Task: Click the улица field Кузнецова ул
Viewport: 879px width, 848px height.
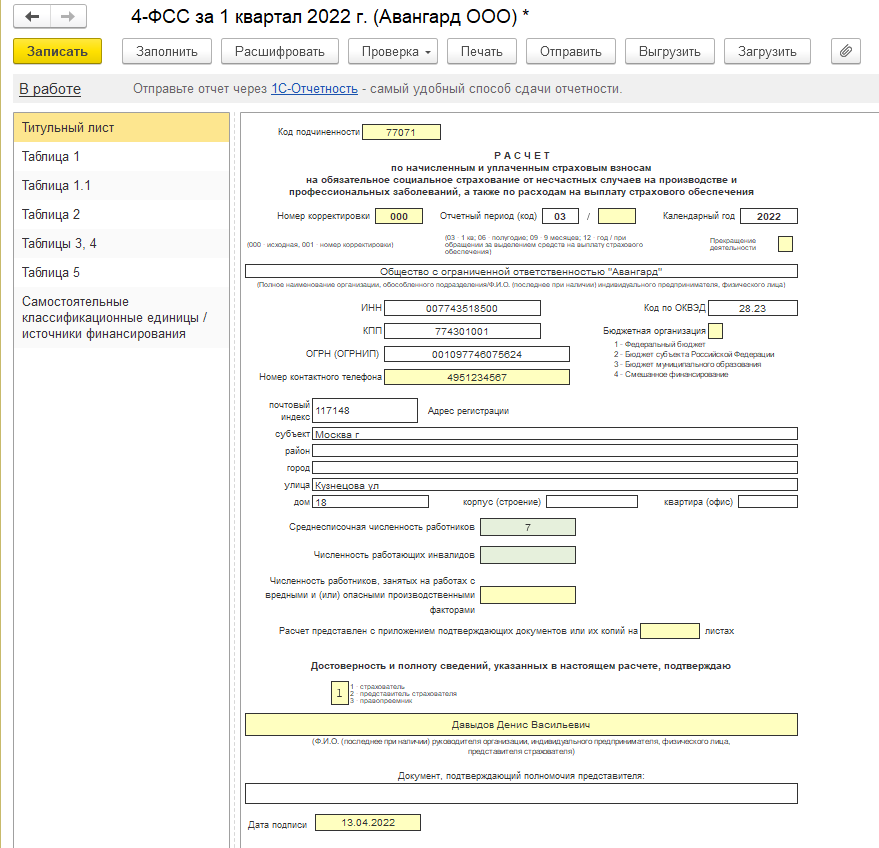Action: click(555, 485)
